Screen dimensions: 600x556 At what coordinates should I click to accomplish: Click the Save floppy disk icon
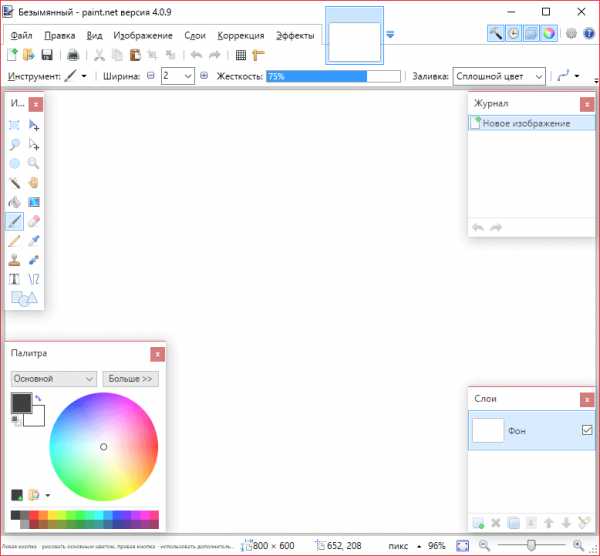click(x=47, y=55)
